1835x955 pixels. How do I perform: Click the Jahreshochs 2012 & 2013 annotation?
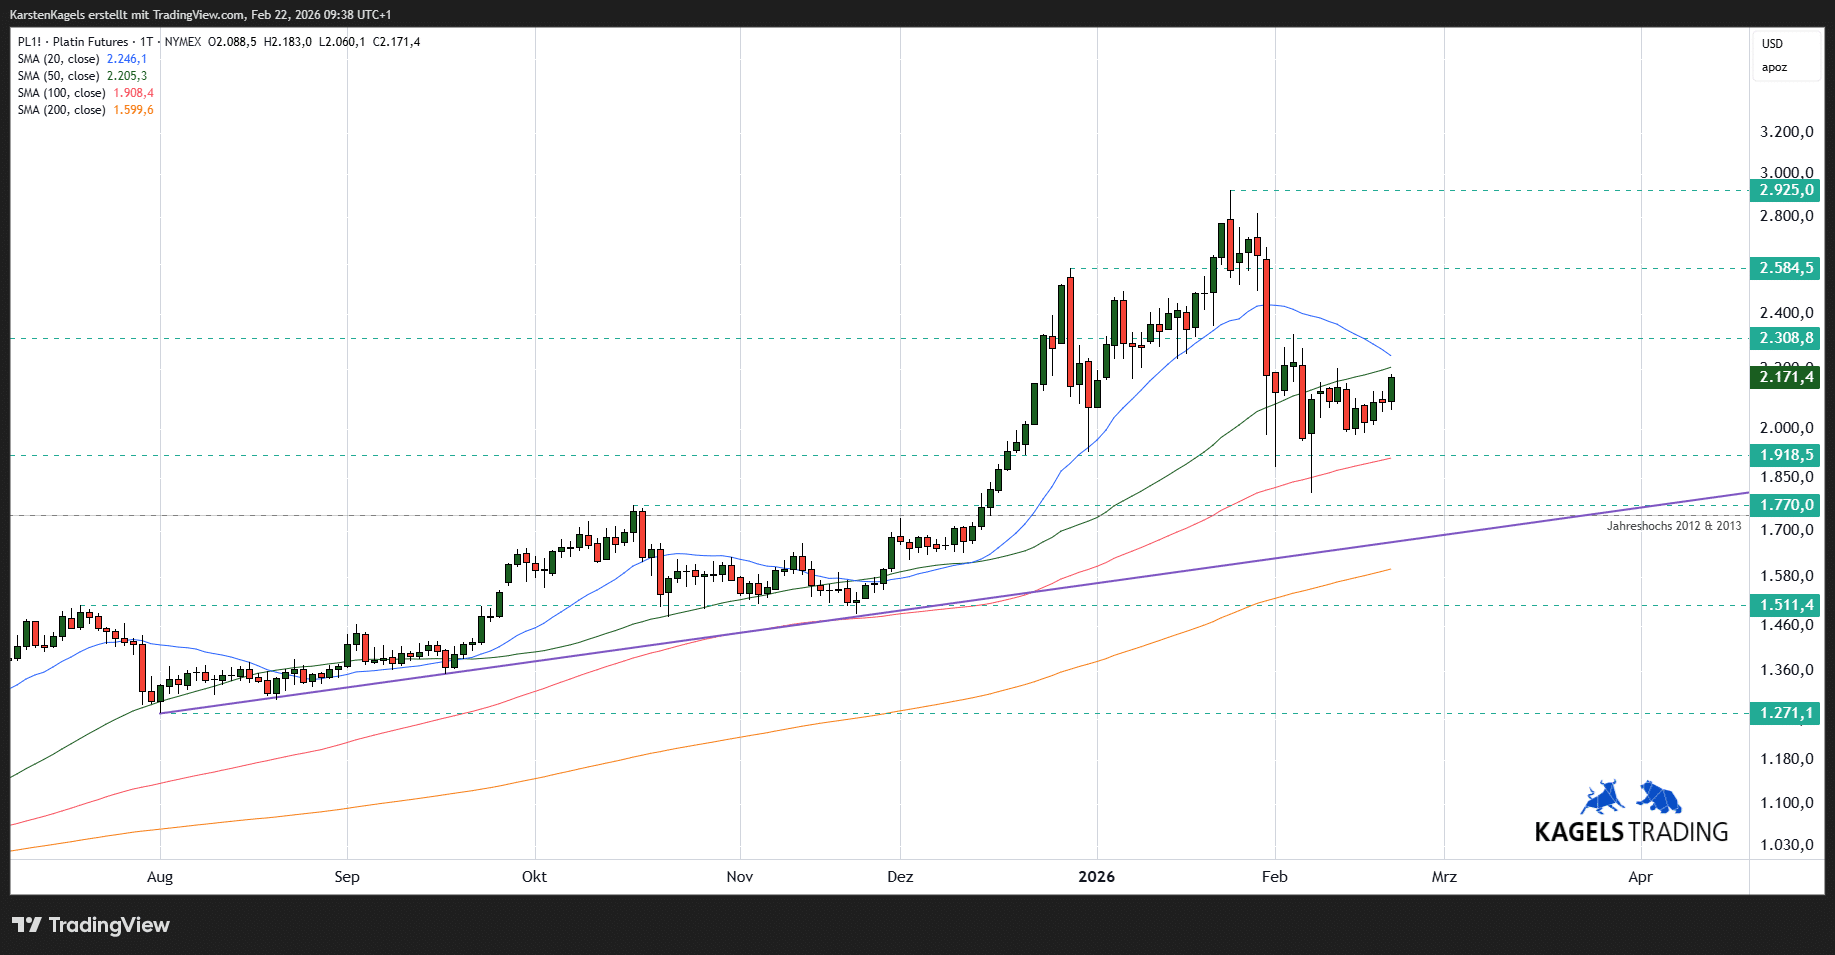pyautogui.click(x=1673, y=526)
